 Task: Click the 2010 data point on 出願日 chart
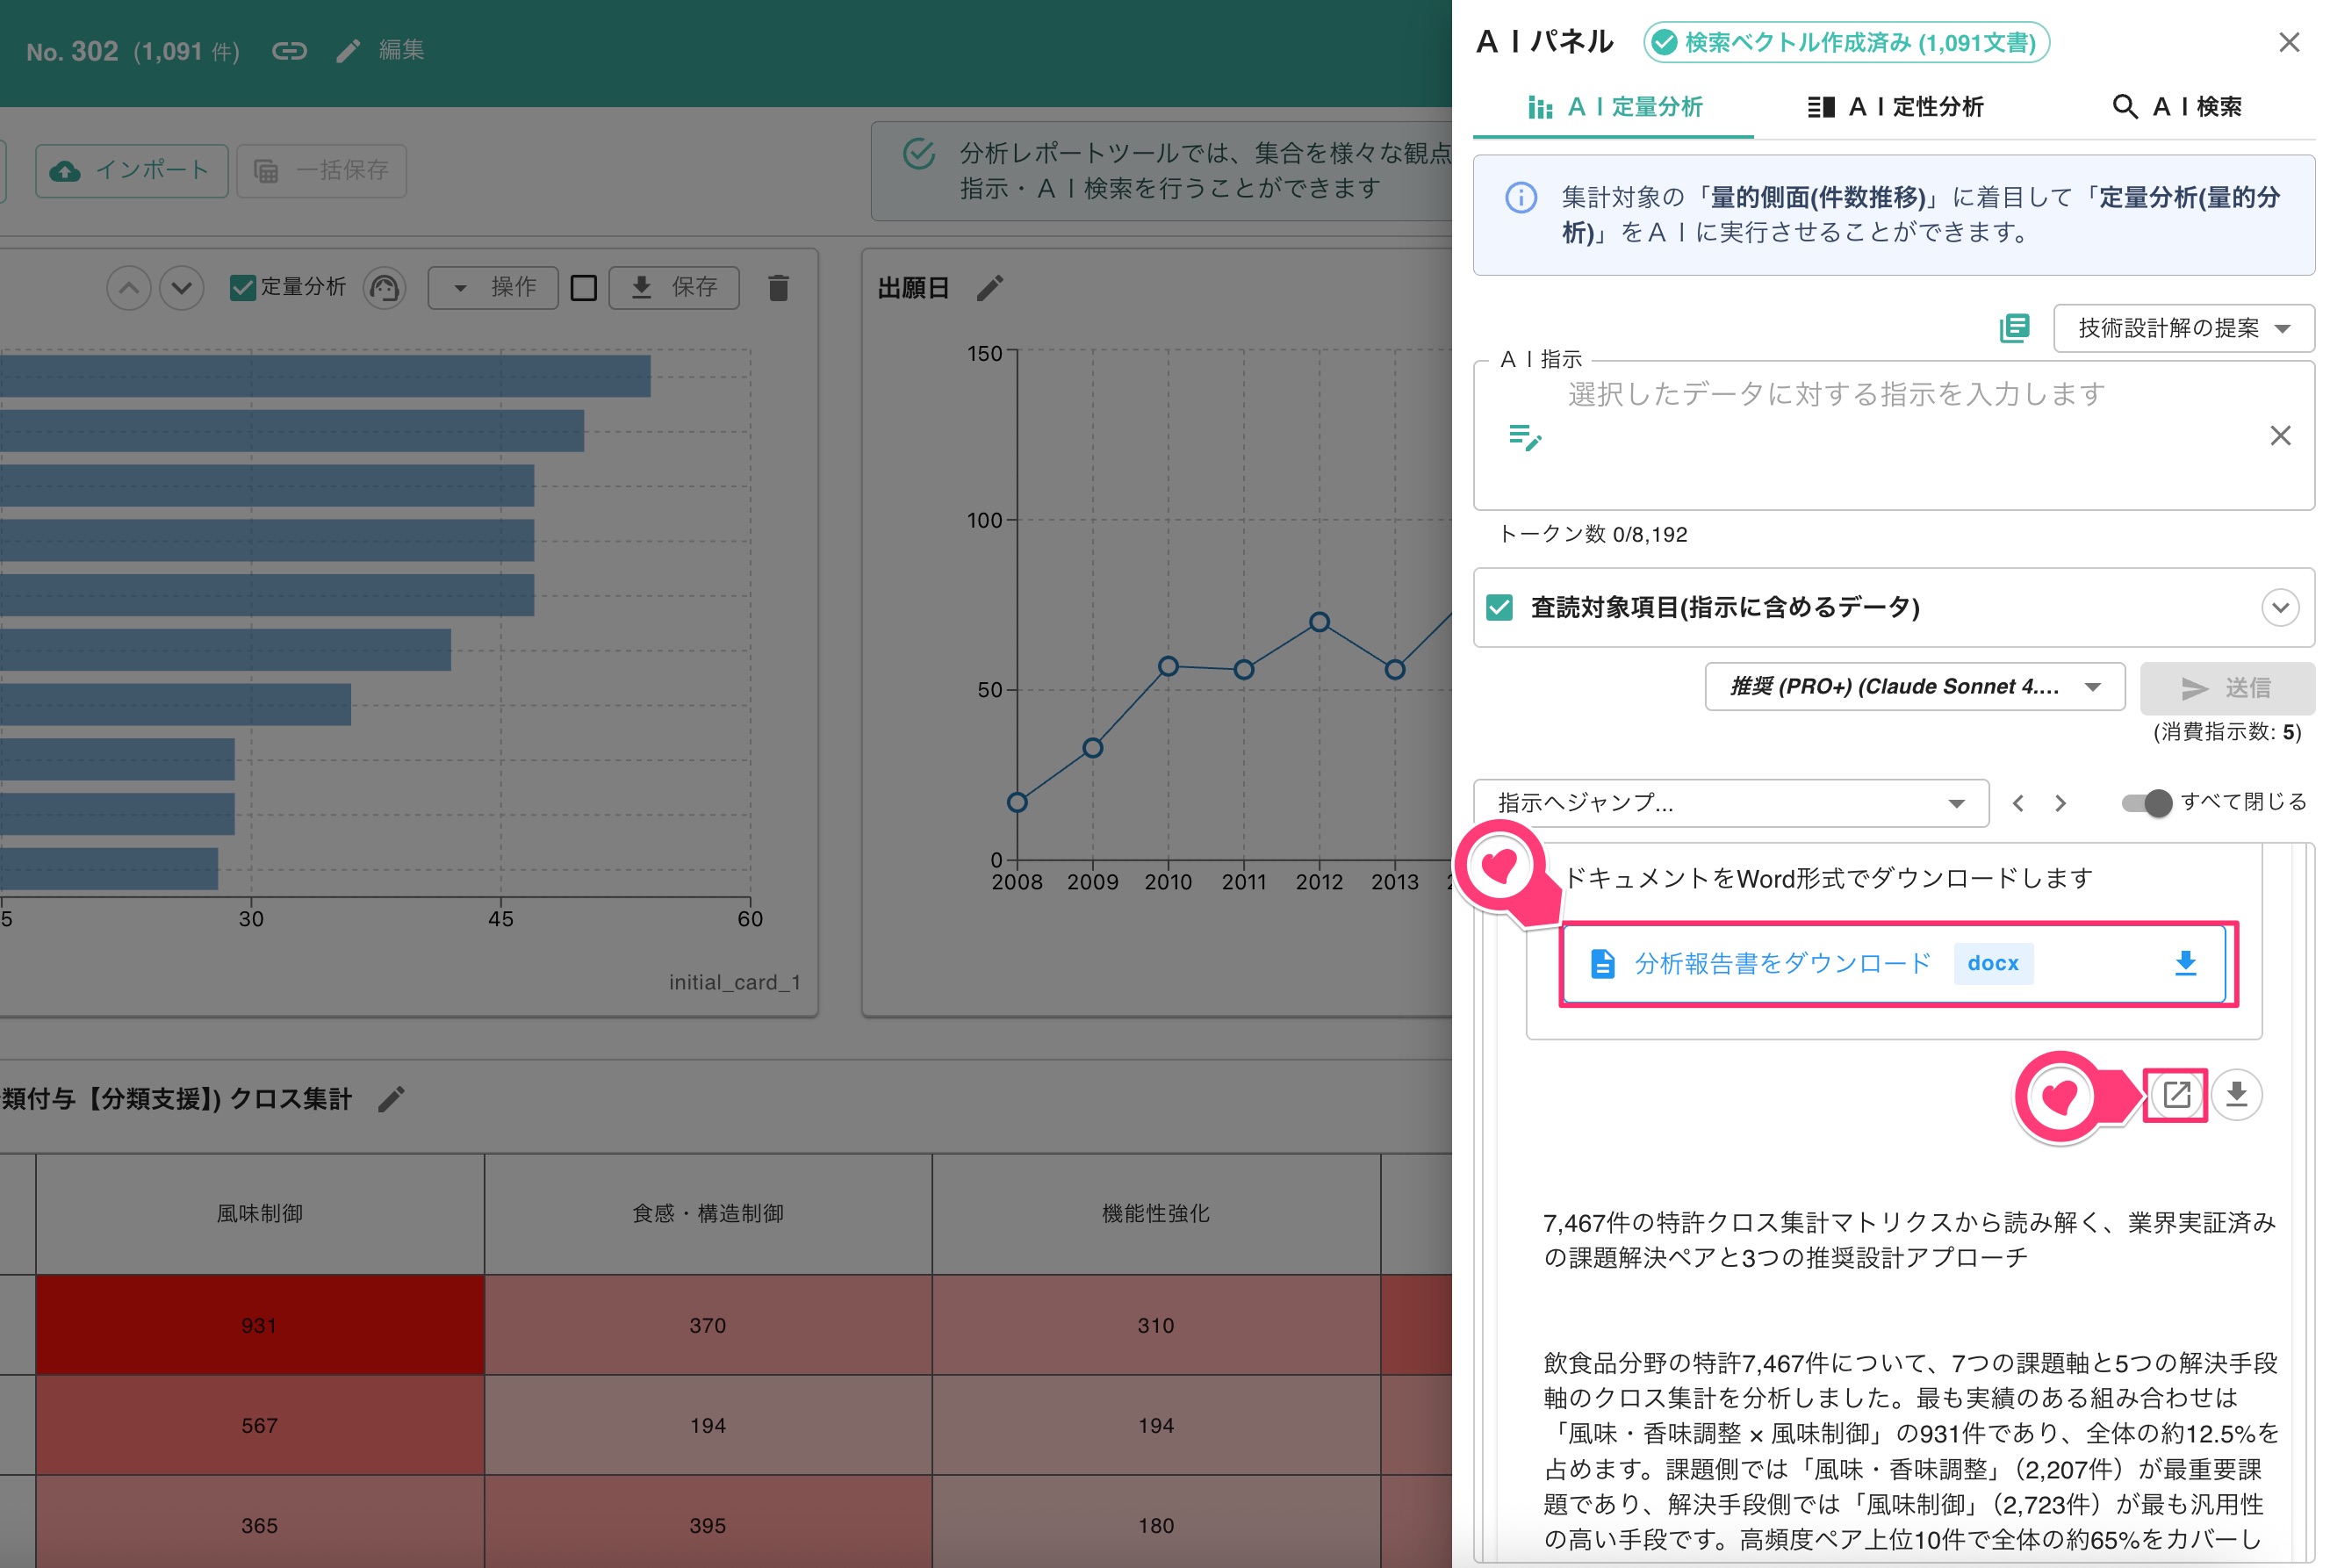point(1168,666)
